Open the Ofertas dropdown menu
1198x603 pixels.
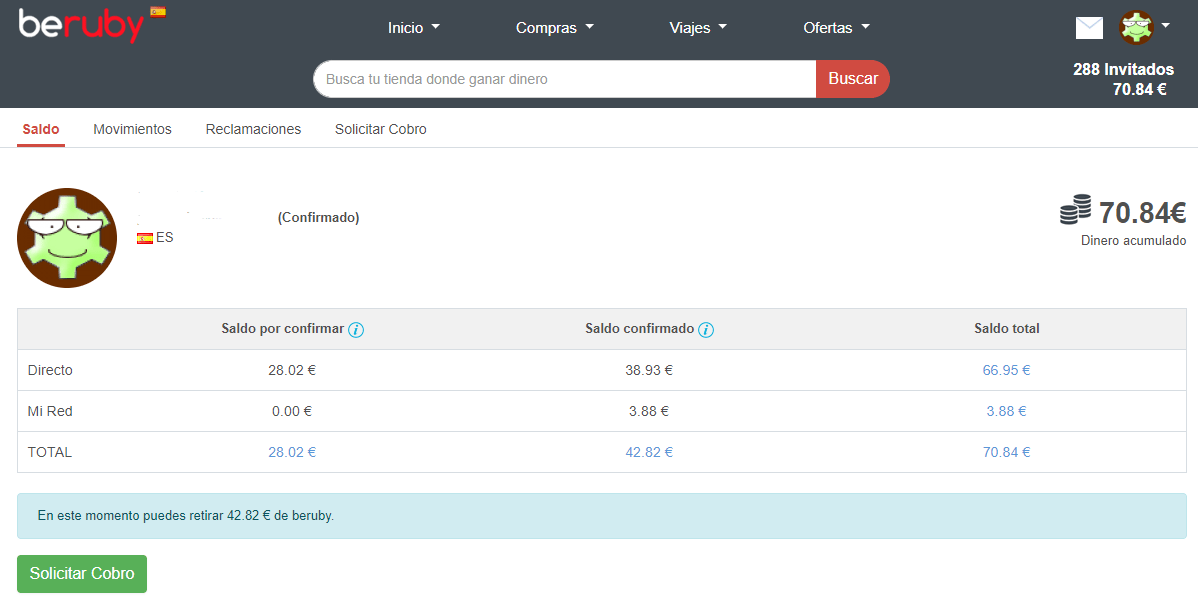[x=836, y=28]
